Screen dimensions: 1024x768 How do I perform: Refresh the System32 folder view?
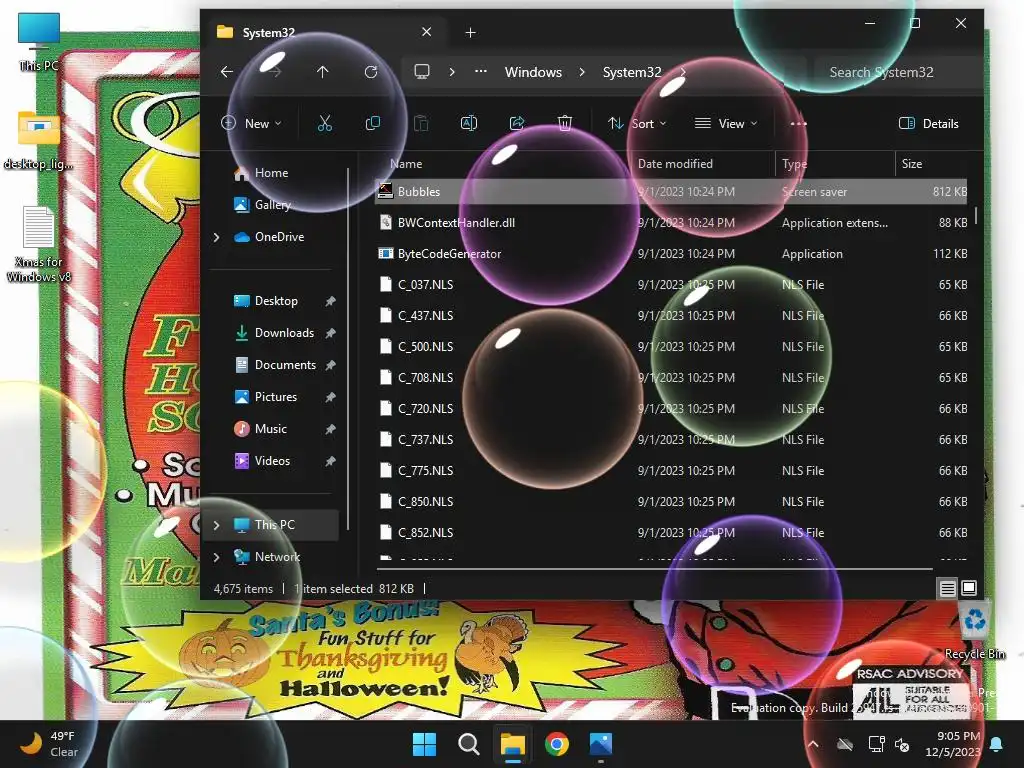point(371,72)
